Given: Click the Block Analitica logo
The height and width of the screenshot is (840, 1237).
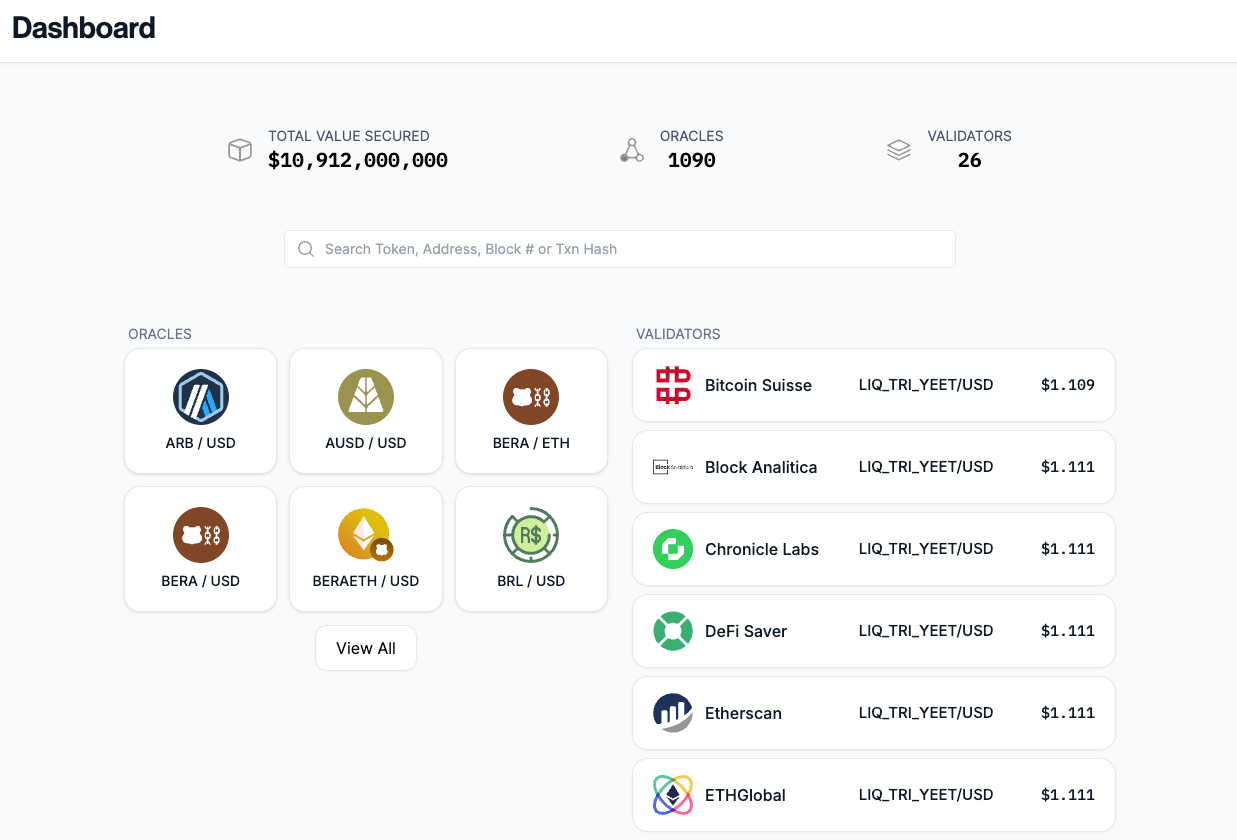Looking at the screenshot, I should (x=673, y=467).
